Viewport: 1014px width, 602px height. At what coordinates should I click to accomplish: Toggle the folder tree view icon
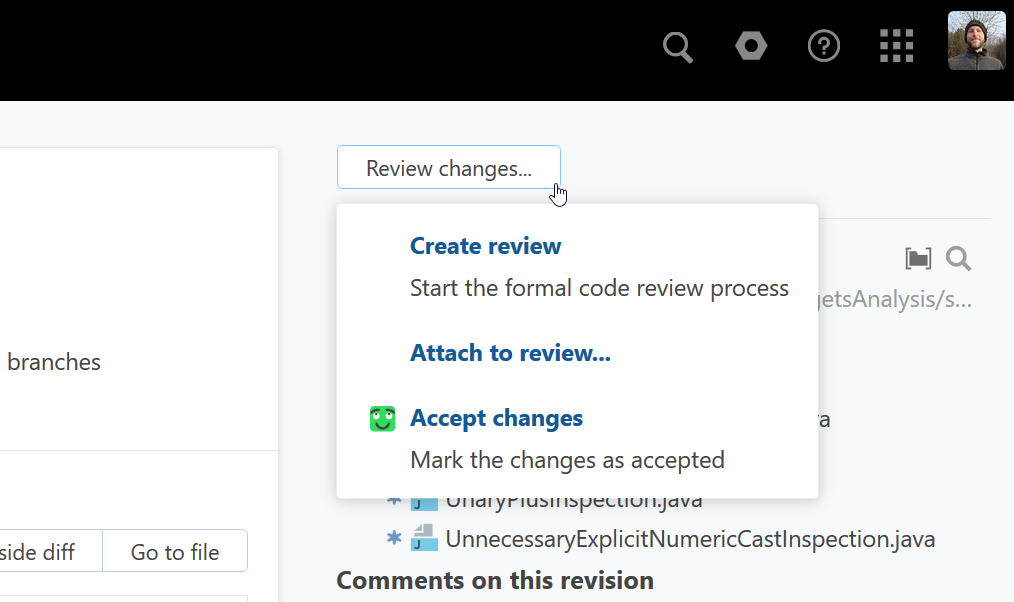pos(918,259)
